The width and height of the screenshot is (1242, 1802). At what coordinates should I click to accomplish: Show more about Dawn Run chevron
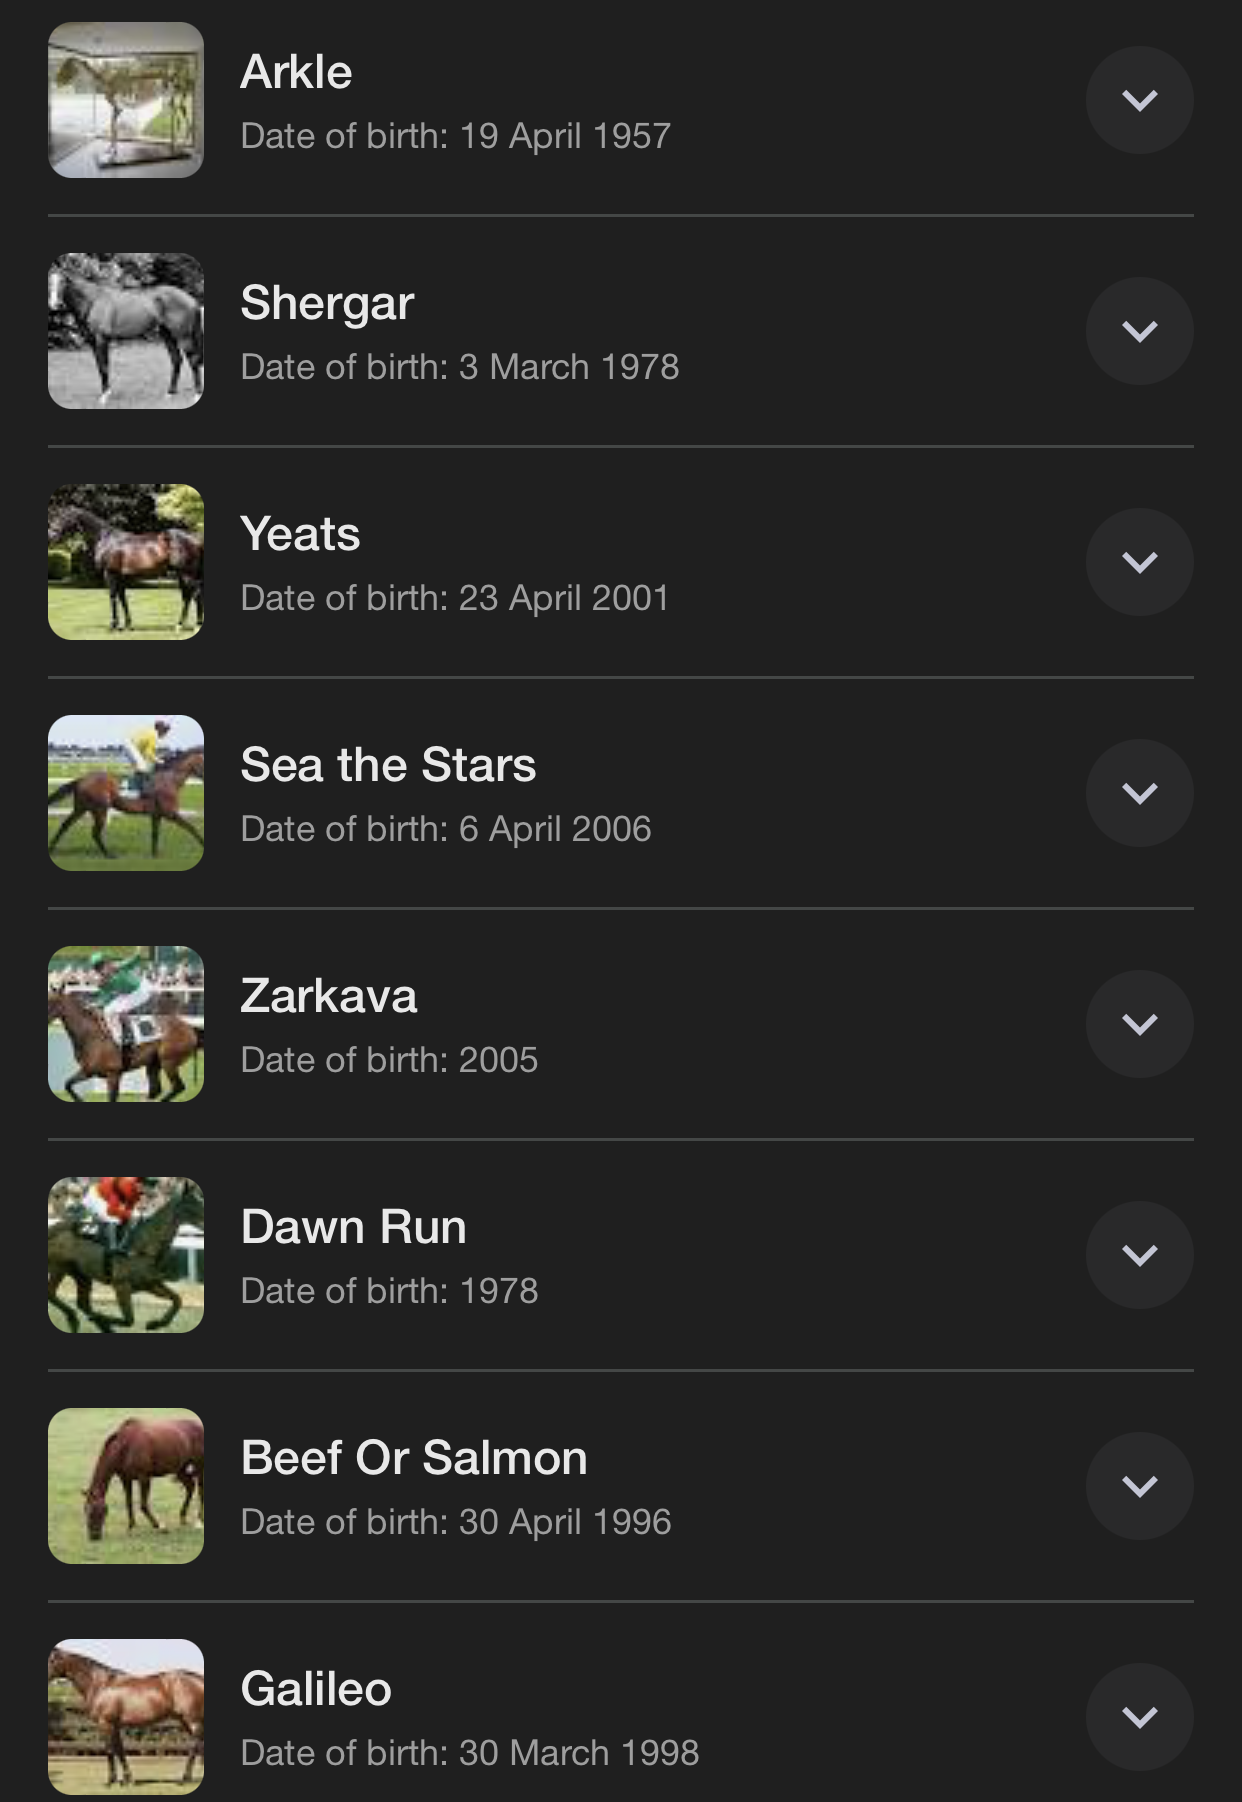click(x=1139, y=1255)
